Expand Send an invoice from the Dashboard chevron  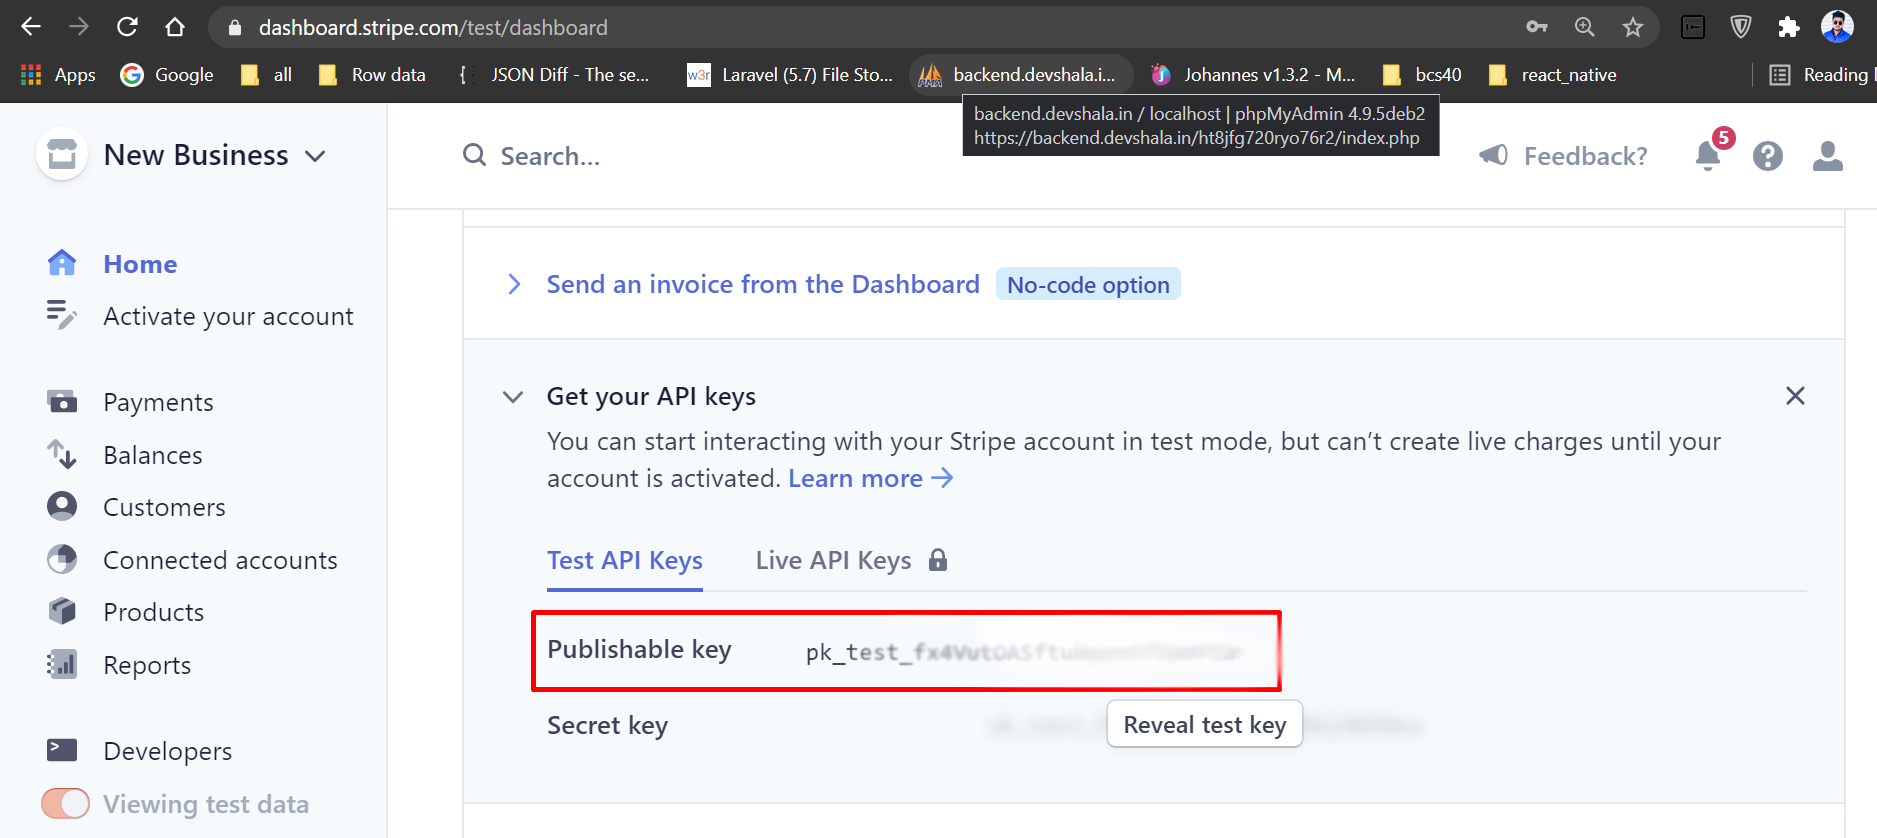tap(514, 284)
